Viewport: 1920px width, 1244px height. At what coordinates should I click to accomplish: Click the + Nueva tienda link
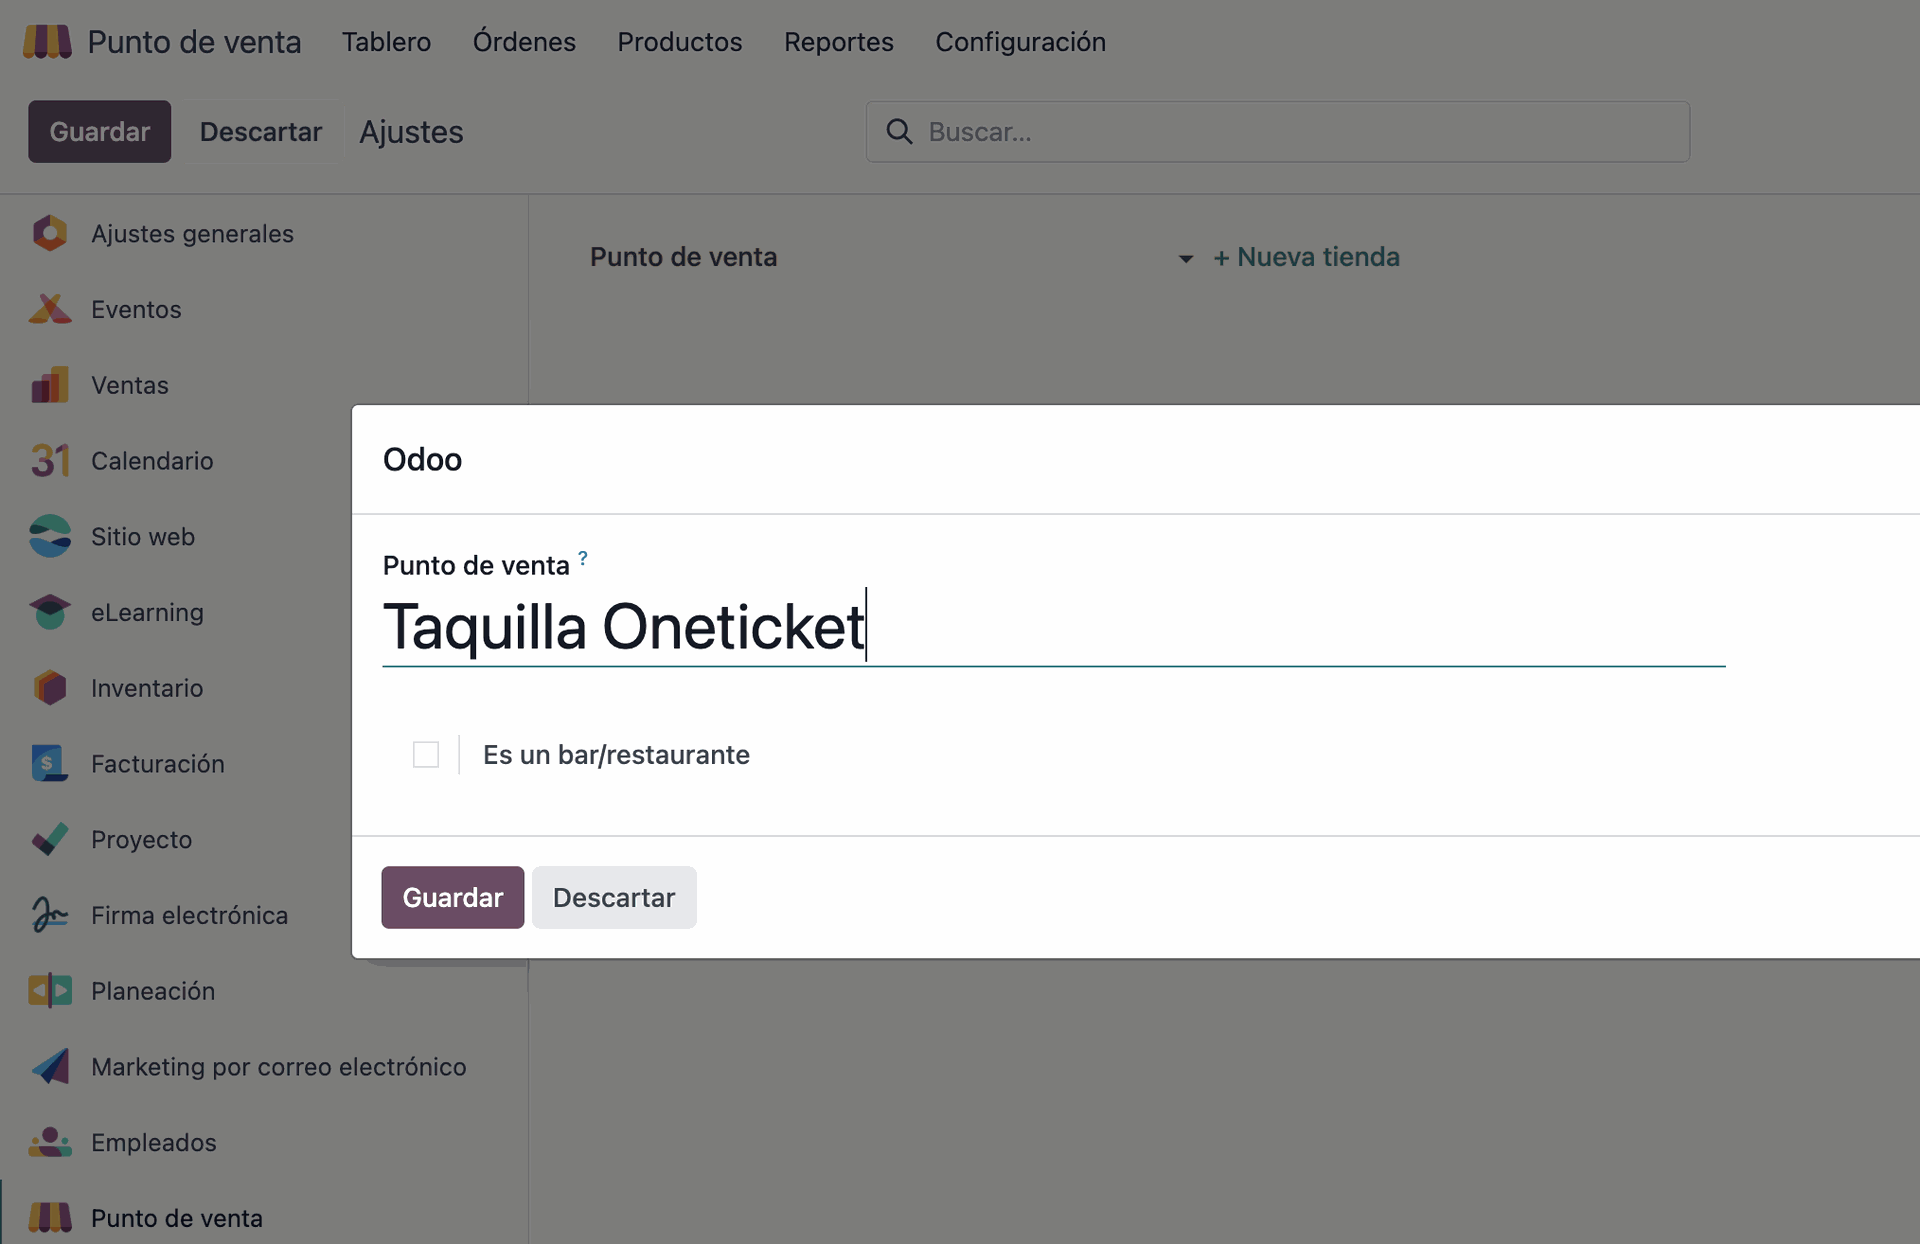tap(1306, 257)
